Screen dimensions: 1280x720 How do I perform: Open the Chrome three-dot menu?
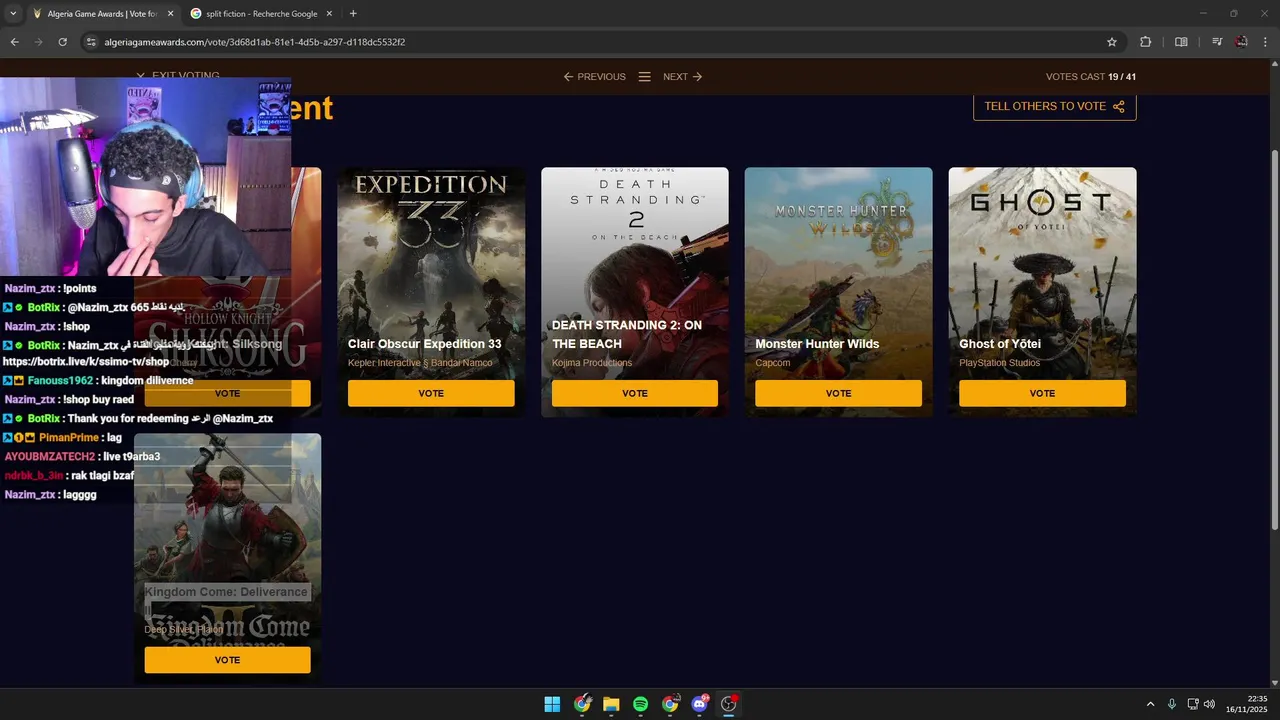1266,42
